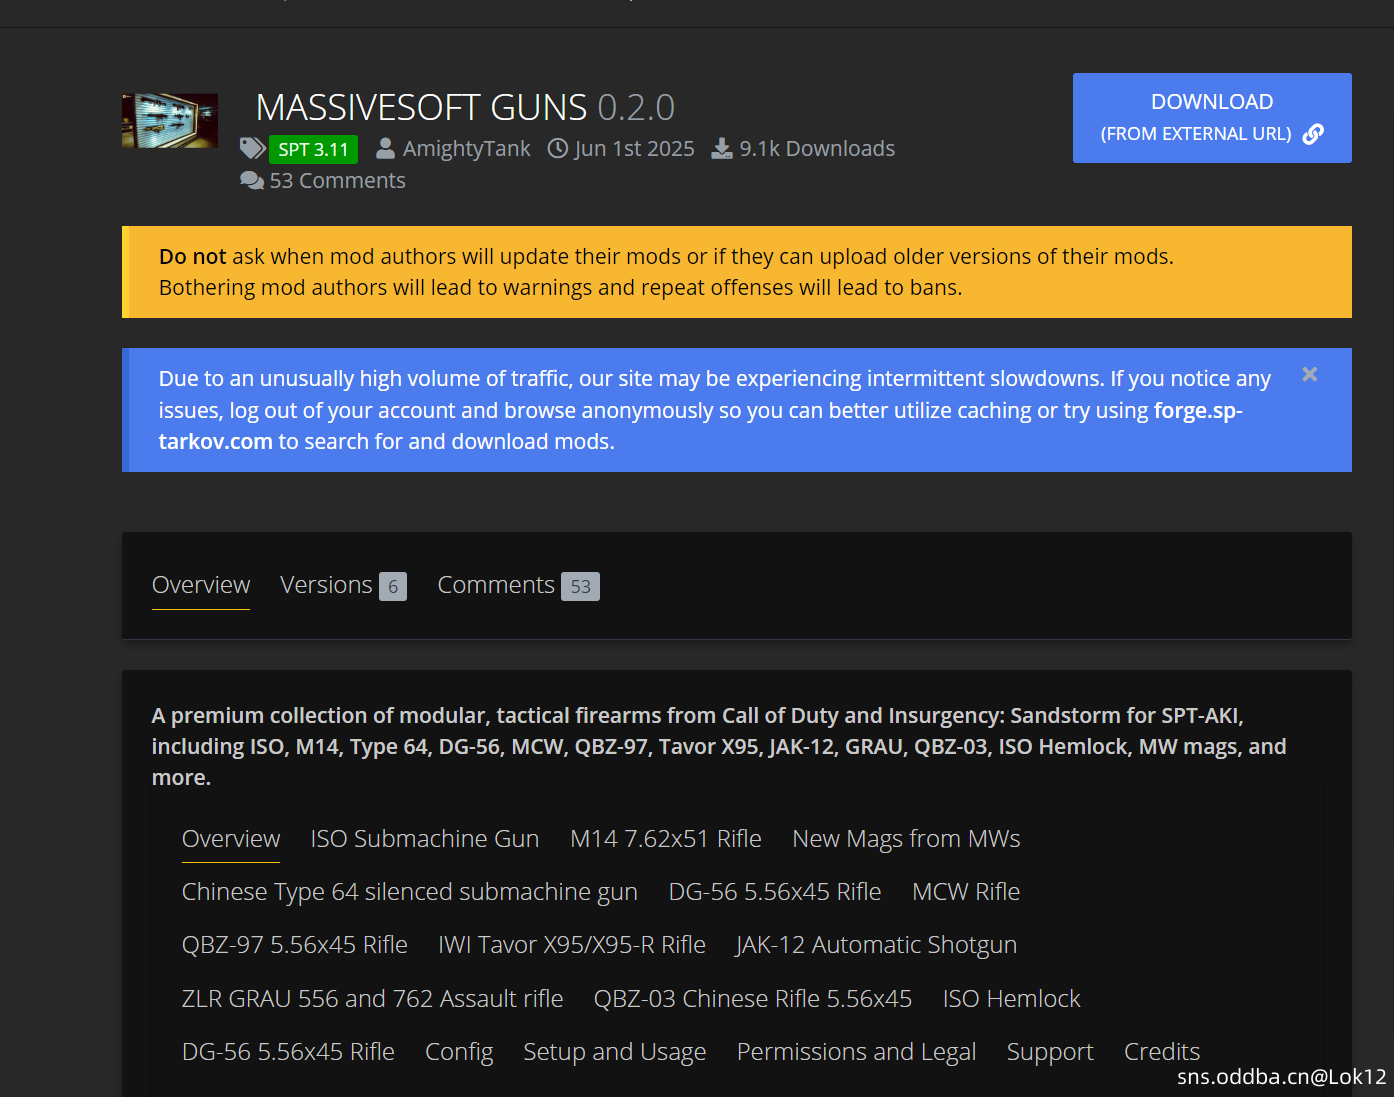Open ZLR GRAU 556 and 762 Assault rifle tab

tap(373, 999)
